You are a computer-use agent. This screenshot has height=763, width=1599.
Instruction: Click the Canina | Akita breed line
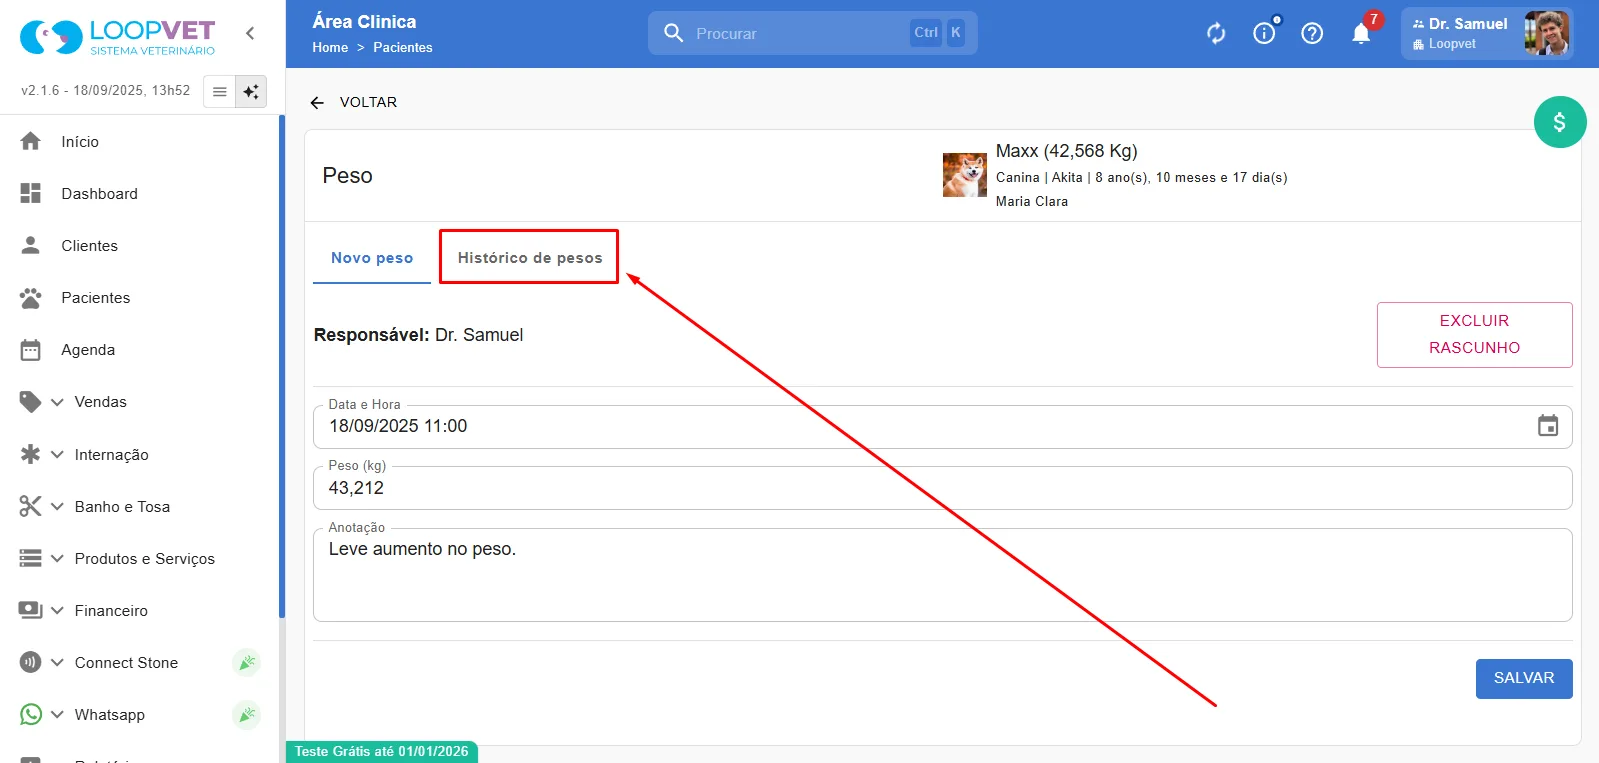1141,177
